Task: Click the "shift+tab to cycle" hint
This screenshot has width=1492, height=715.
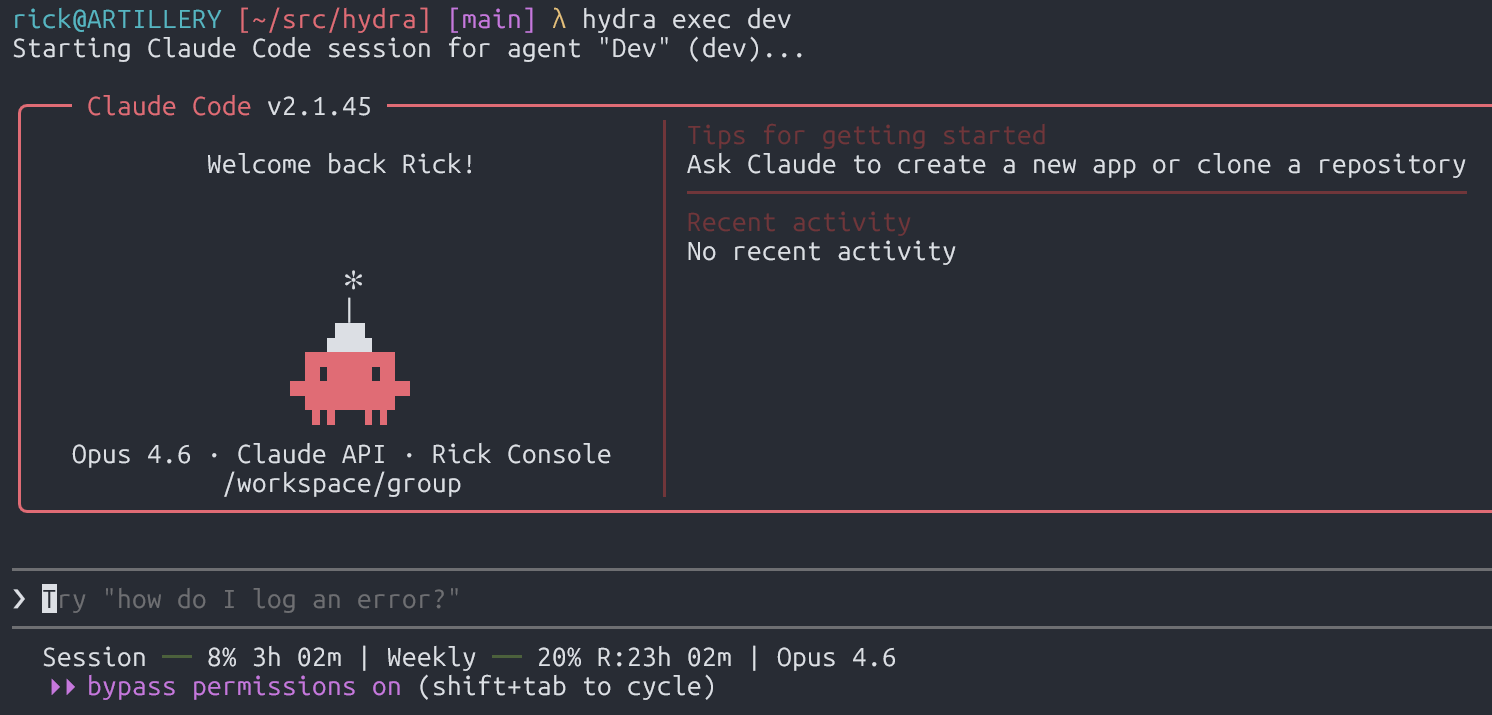Action: (566, 687)
